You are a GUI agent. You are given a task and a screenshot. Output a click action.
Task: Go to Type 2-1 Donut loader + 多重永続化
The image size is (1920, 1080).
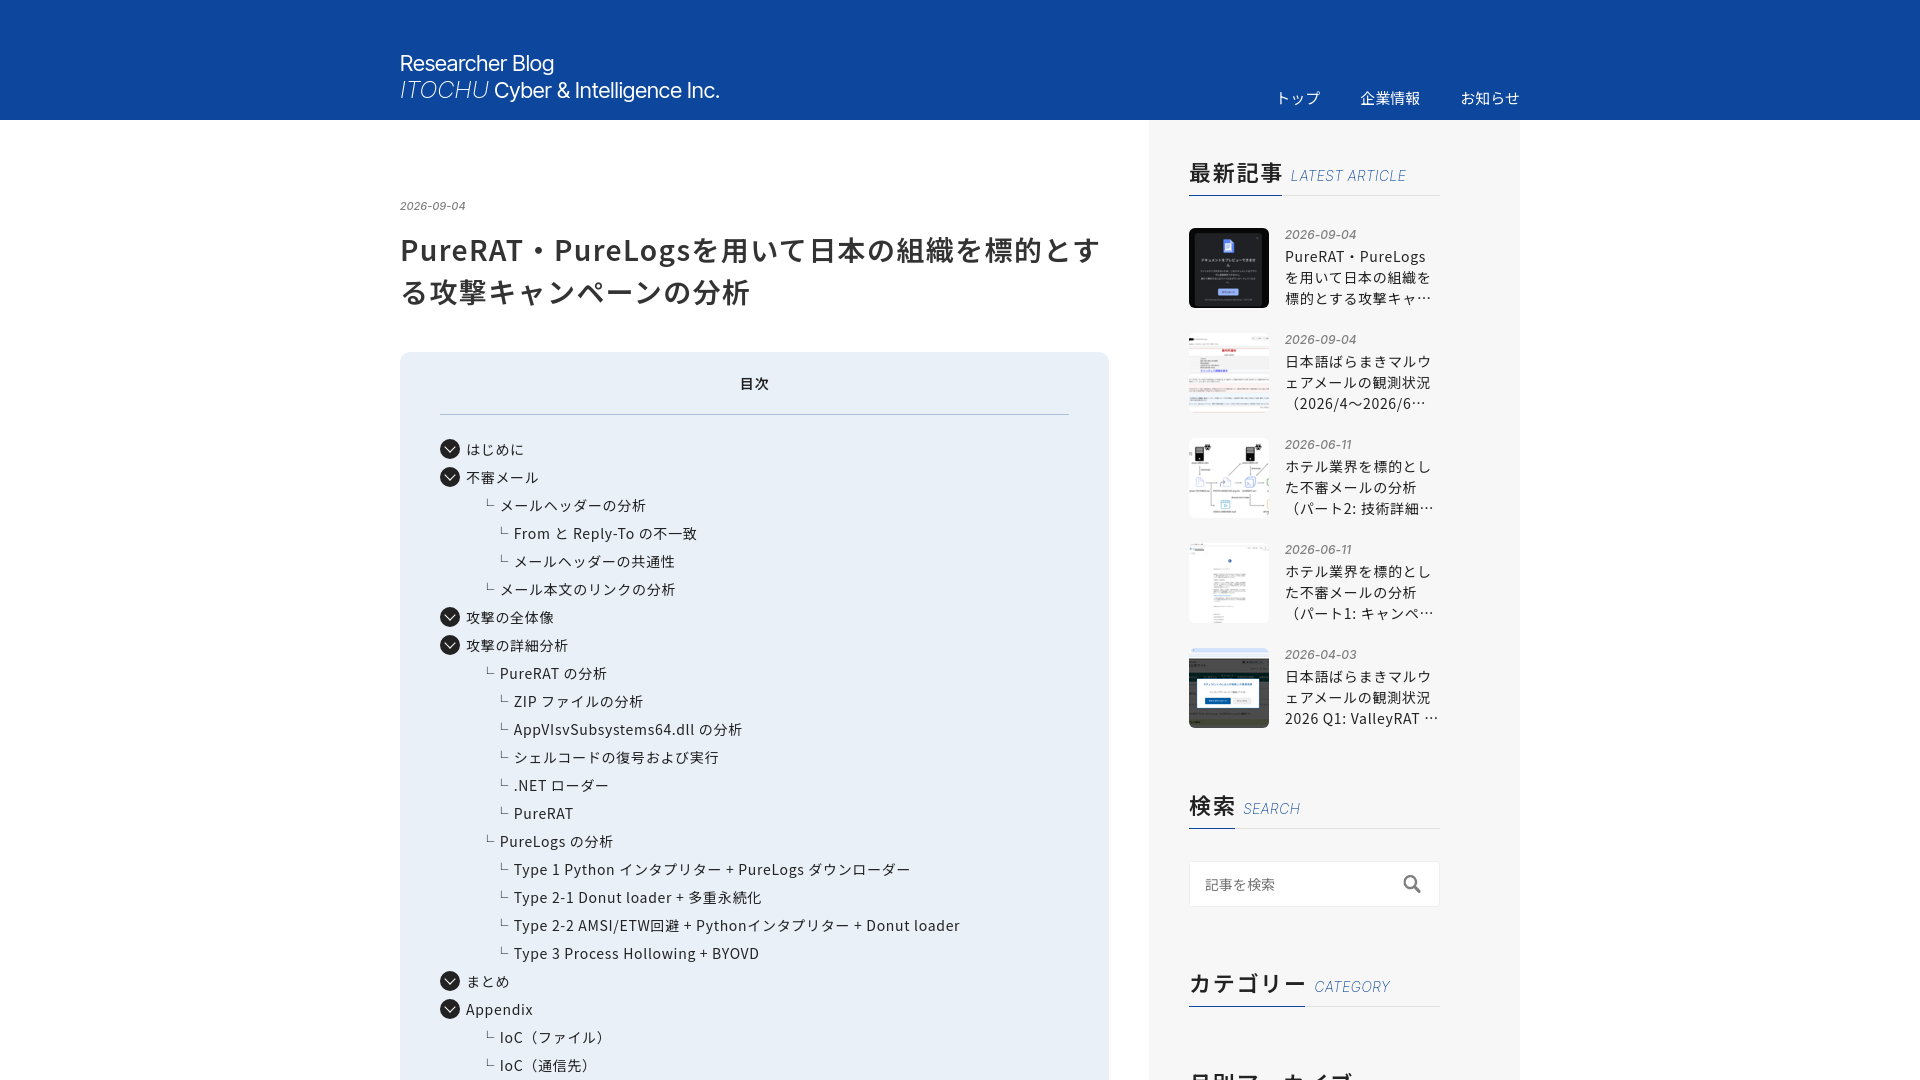[x=638, y=897]
